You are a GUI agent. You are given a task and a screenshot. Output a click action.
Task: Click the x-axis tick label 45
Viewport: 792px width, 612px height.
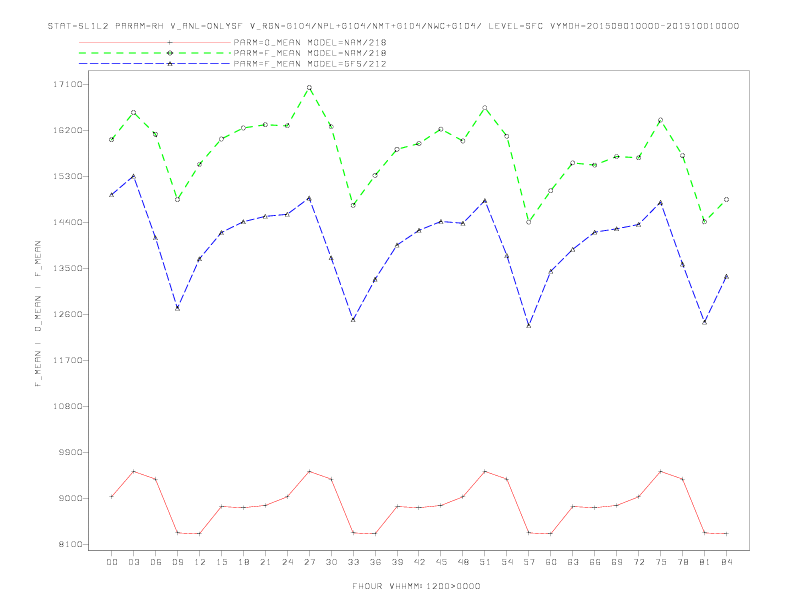coord(441,562)
